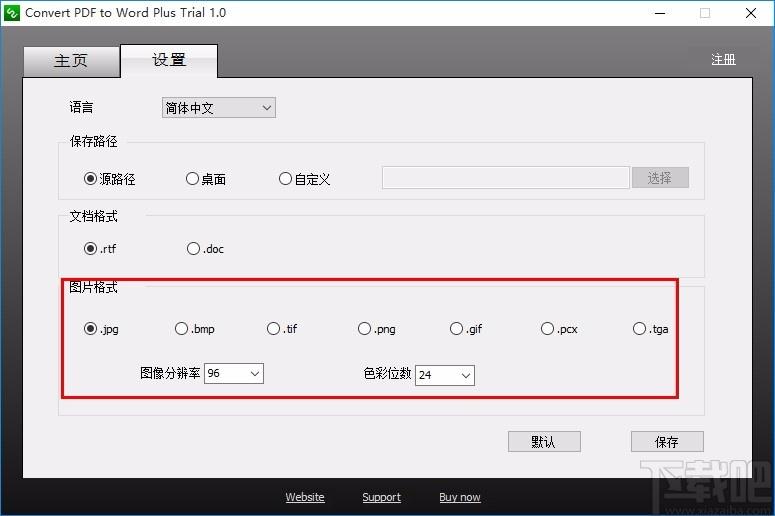Screen dimensions: 775x516
Task: Select .gif image format
Action: [466, 329]
